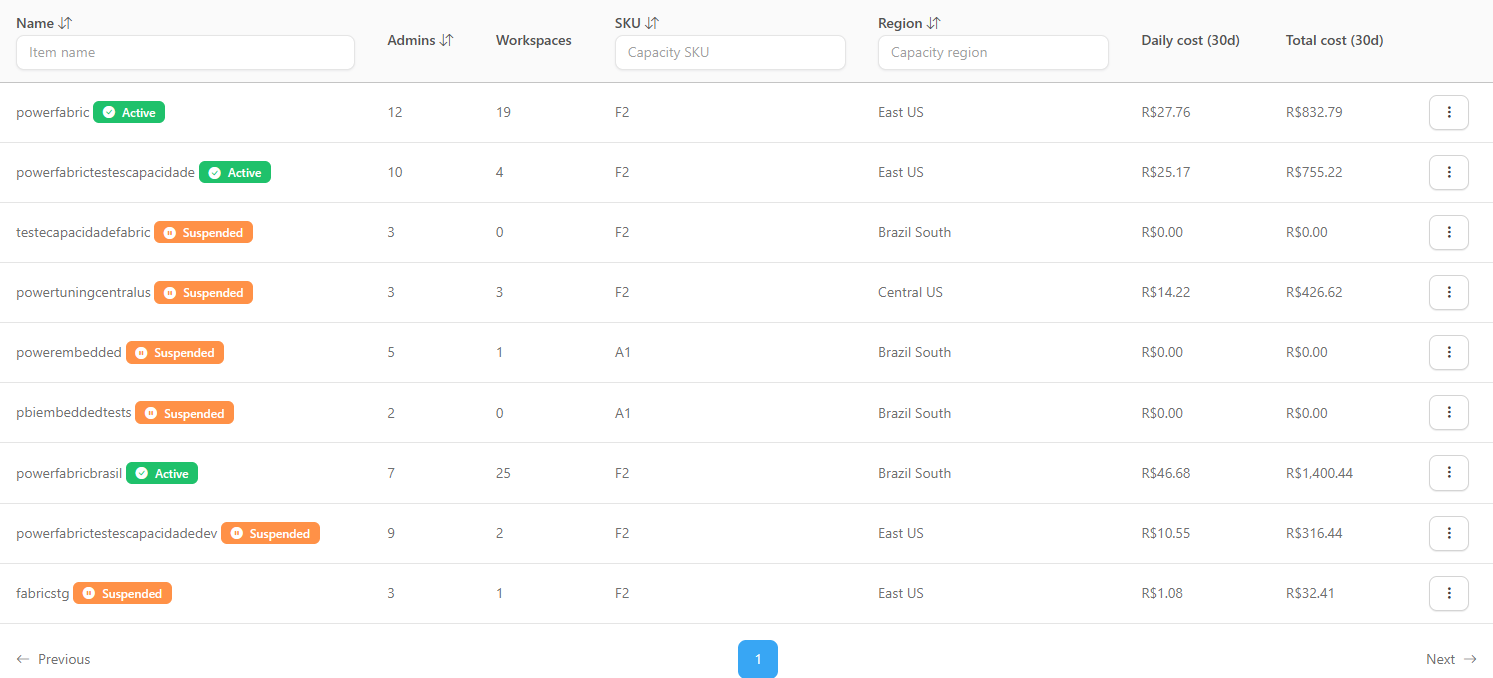Image resolution: width=1493 pixels, height=678 pixels.
Task: Click total cost R$1,400.44
Action: tap(1319, 473)
